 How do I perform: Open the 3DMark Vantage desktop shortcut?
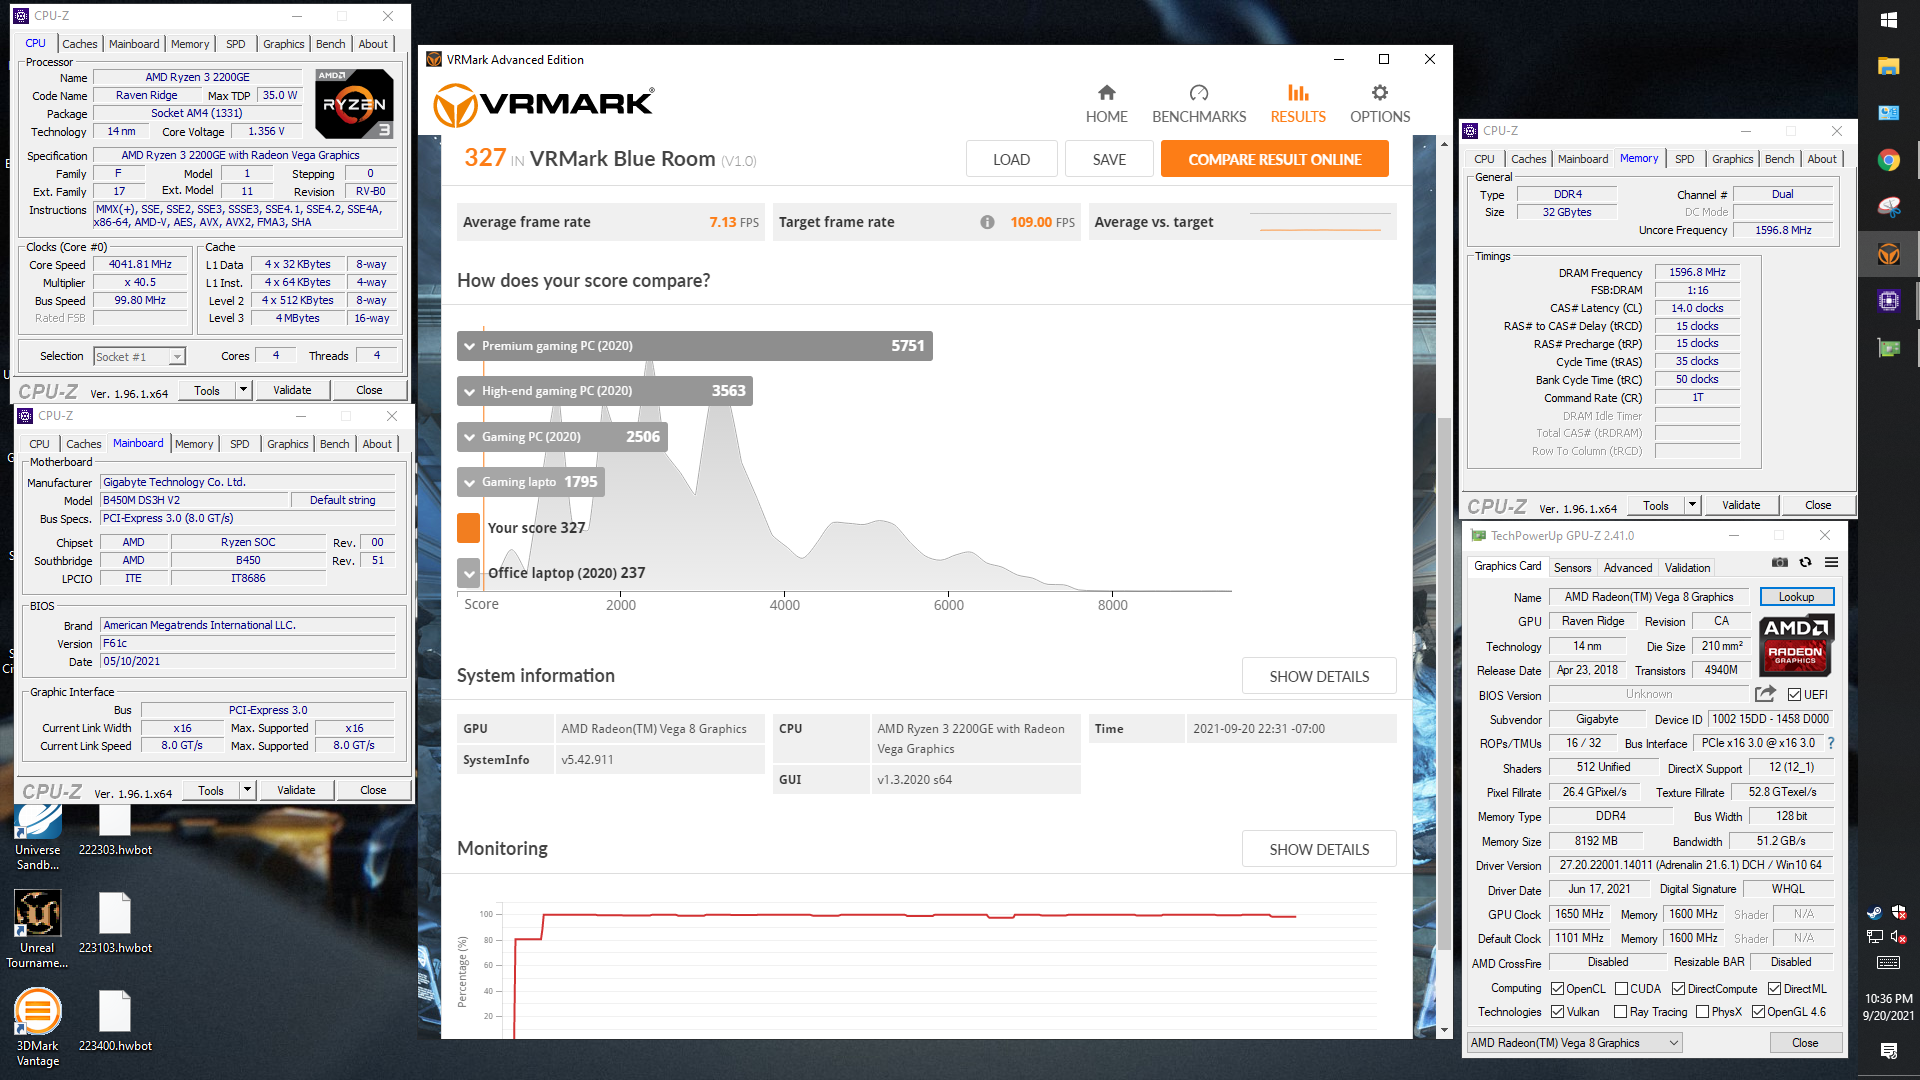coord(37,1026)
